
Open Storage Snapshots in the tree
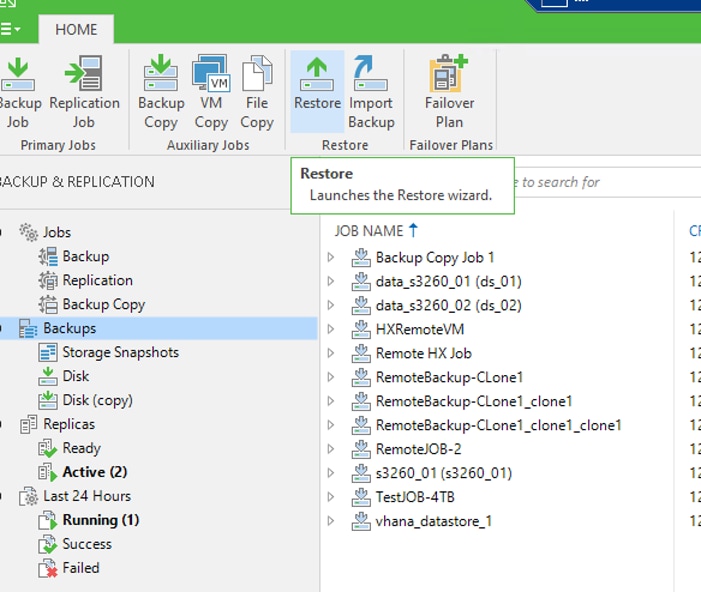pos(120,352)
